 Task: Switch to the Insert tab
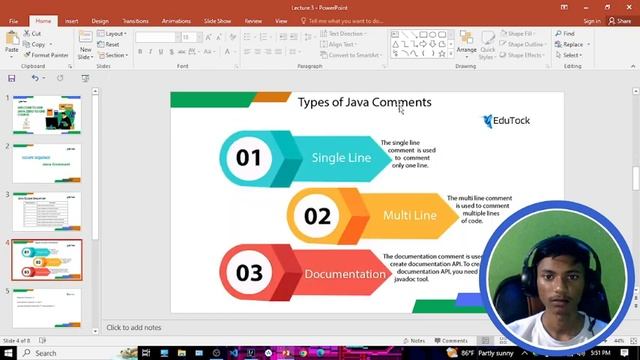point(71,21)
